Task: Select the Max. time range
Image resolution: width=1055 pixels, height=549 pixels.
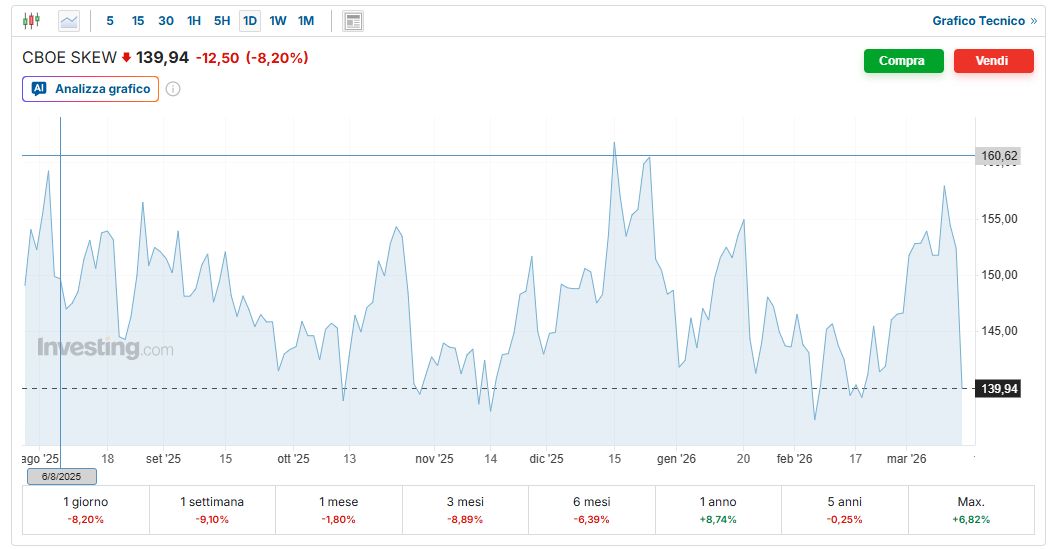Action: tap(970, 510)
